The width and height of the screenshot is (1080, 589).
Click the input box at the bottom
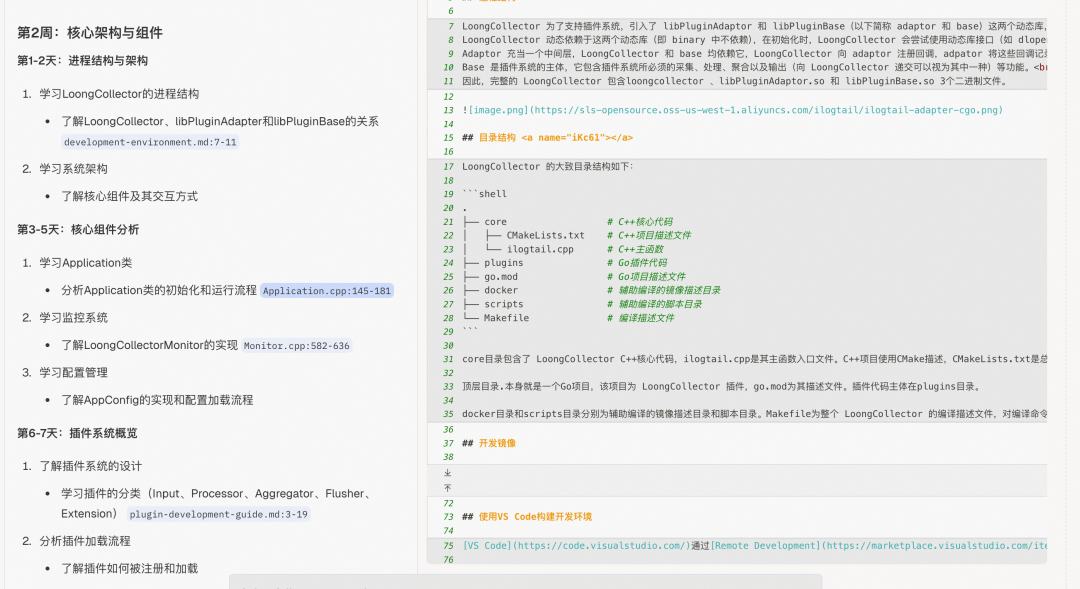tap(525, 581)
